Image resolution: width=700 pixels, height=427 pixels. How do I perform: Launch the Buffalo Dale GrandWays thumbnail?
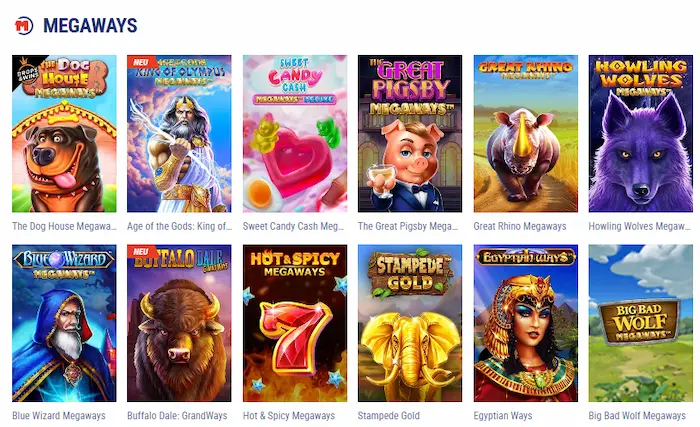(x=179, y=323)
